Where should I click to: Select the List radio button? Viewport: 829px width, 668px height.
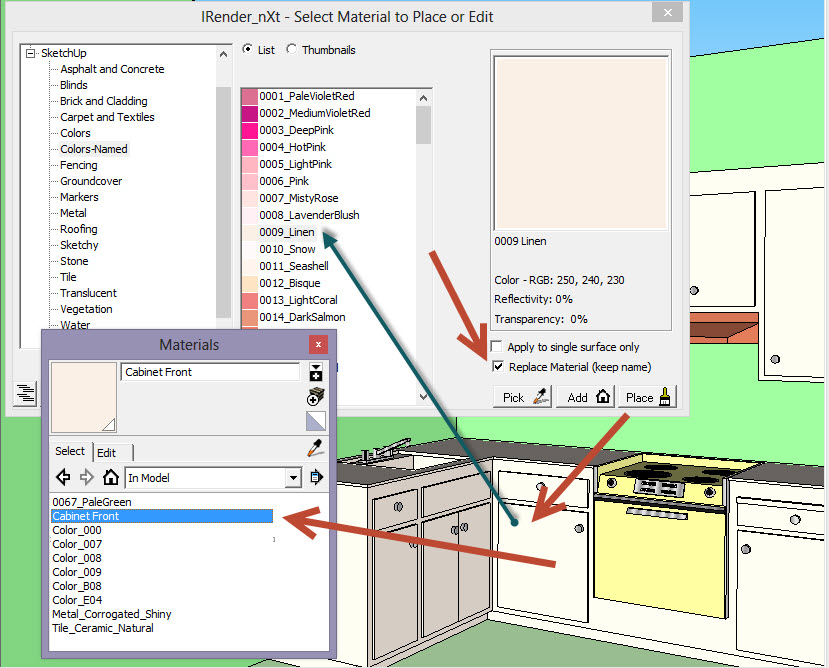click(x=250, y=49)
